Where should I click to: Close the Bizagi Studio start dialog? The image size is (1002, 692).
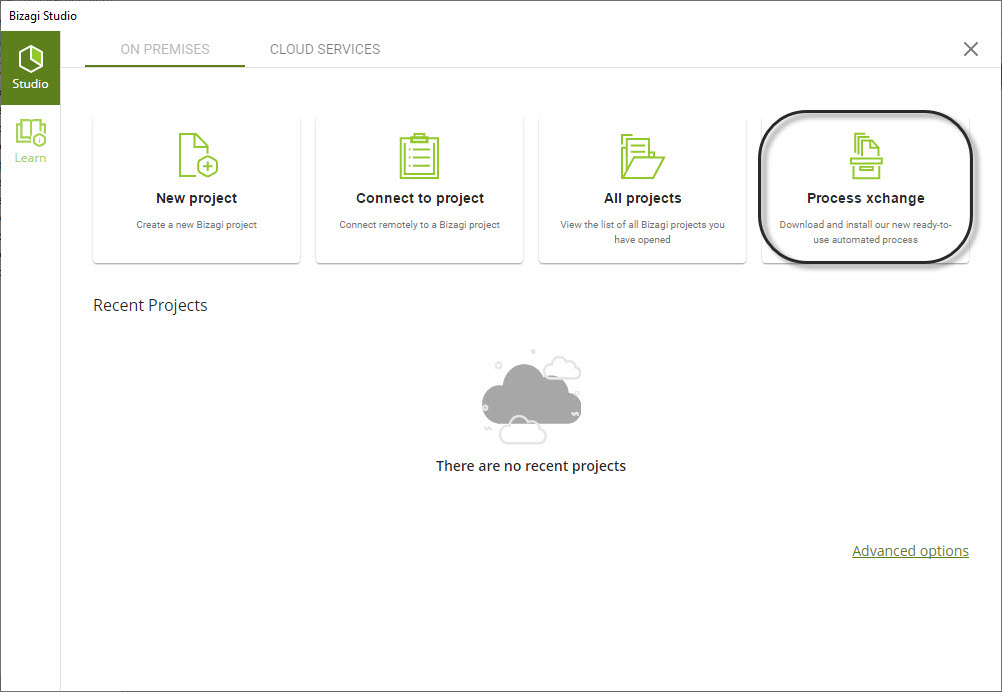tap(971, 49)
